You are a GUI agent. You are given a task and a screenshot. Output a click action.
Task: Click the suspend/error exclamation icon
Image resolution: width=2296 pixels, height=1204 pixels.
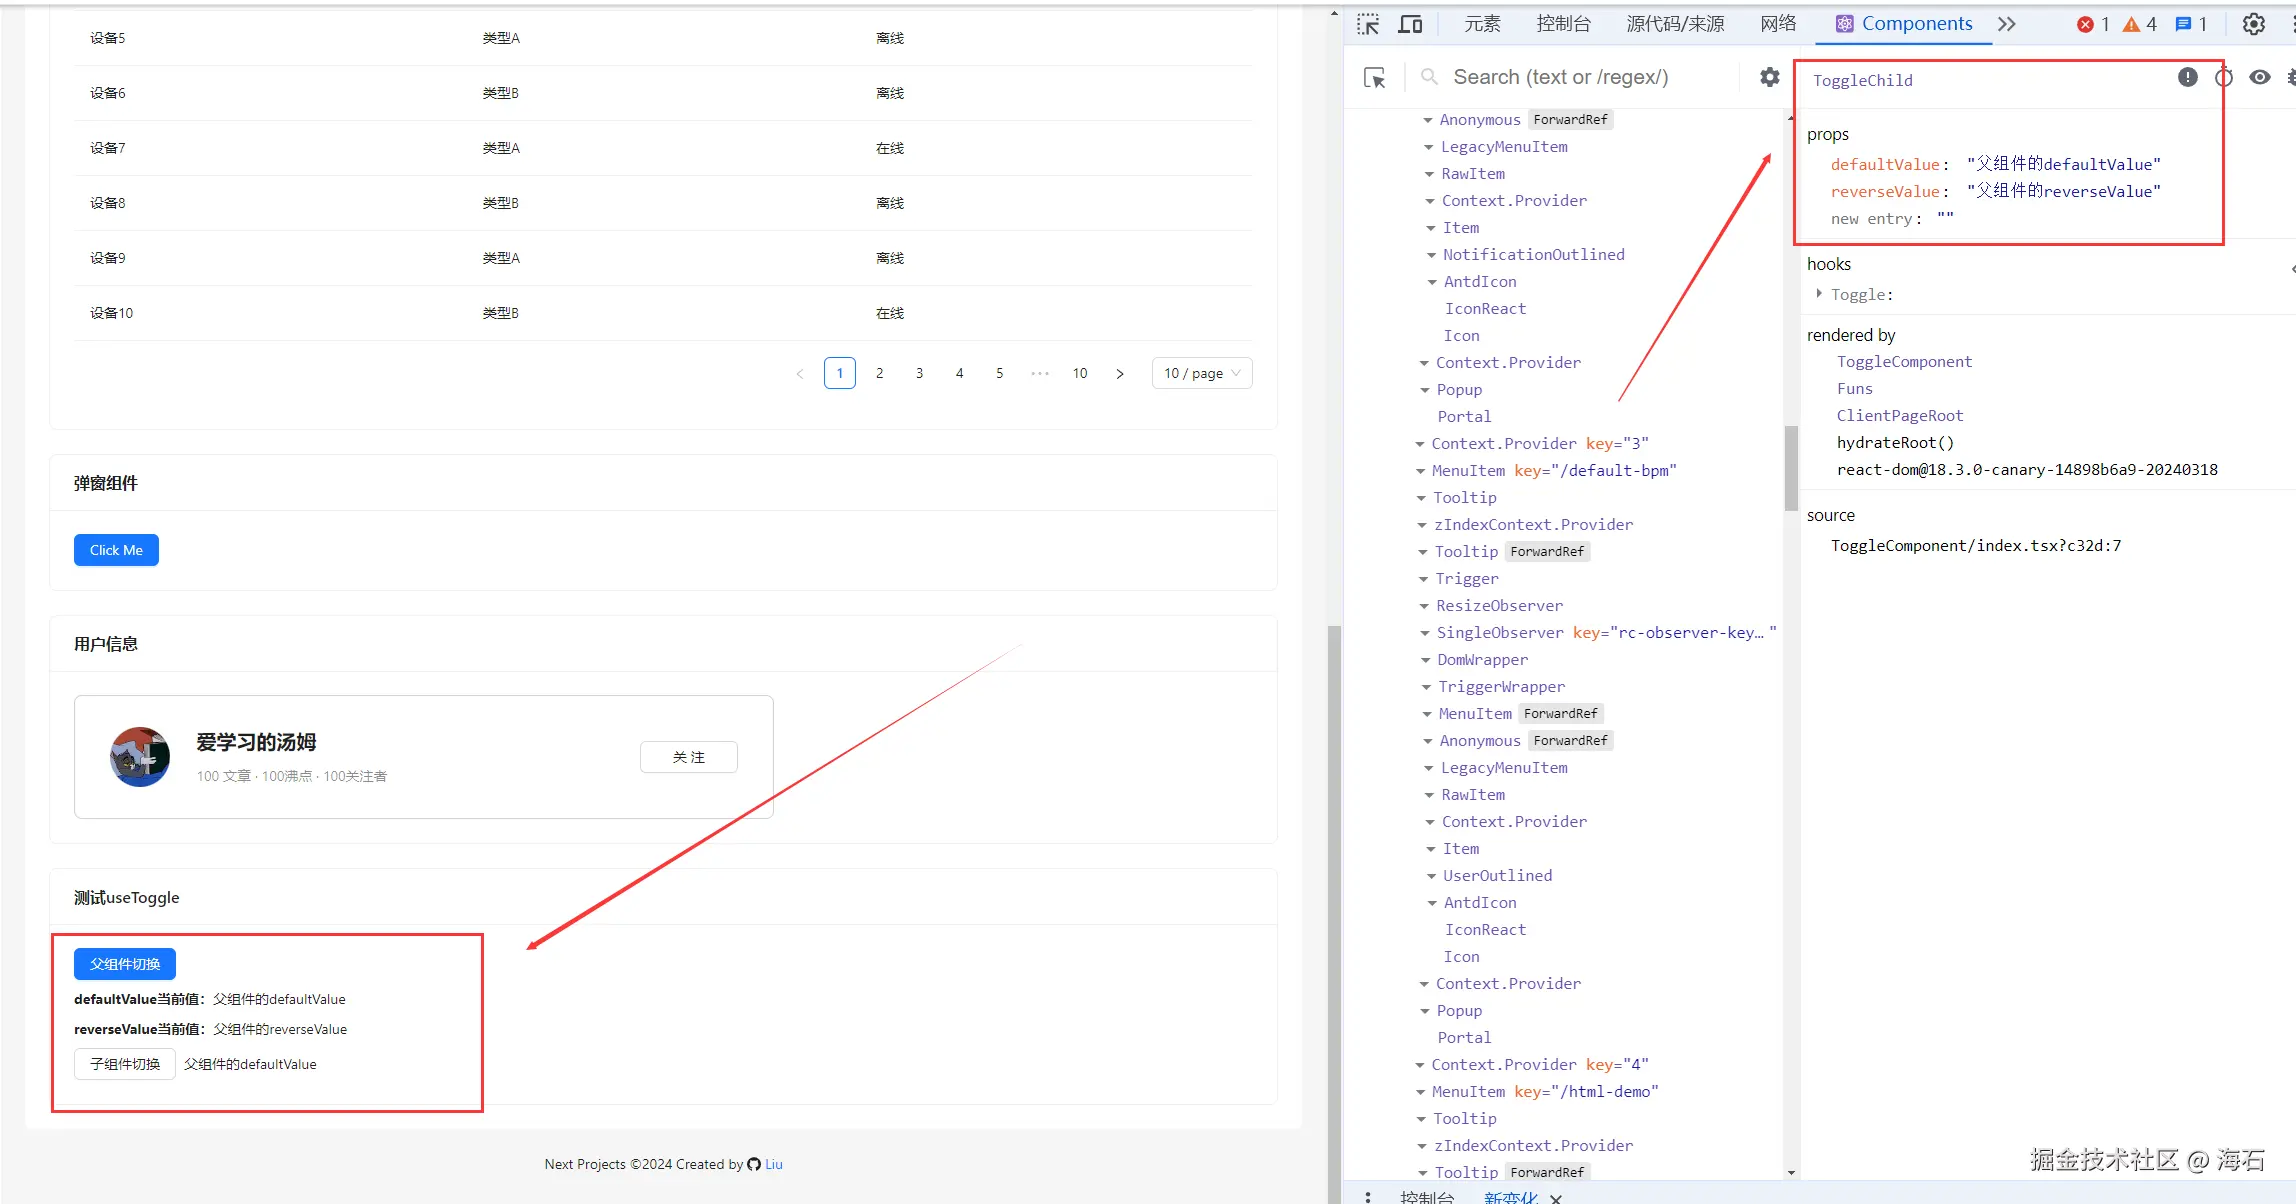2187,77
